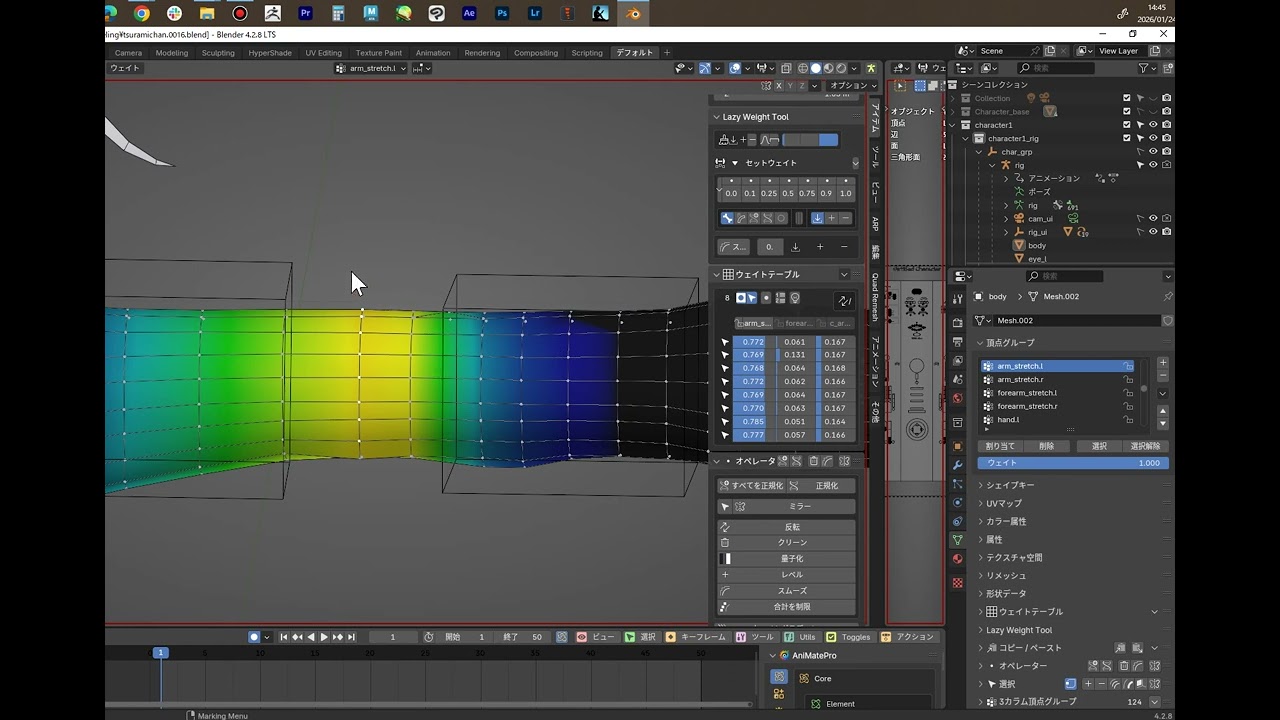Jump to the end frame with the timeline control
Screen dimensions: 1280x720
351,637
